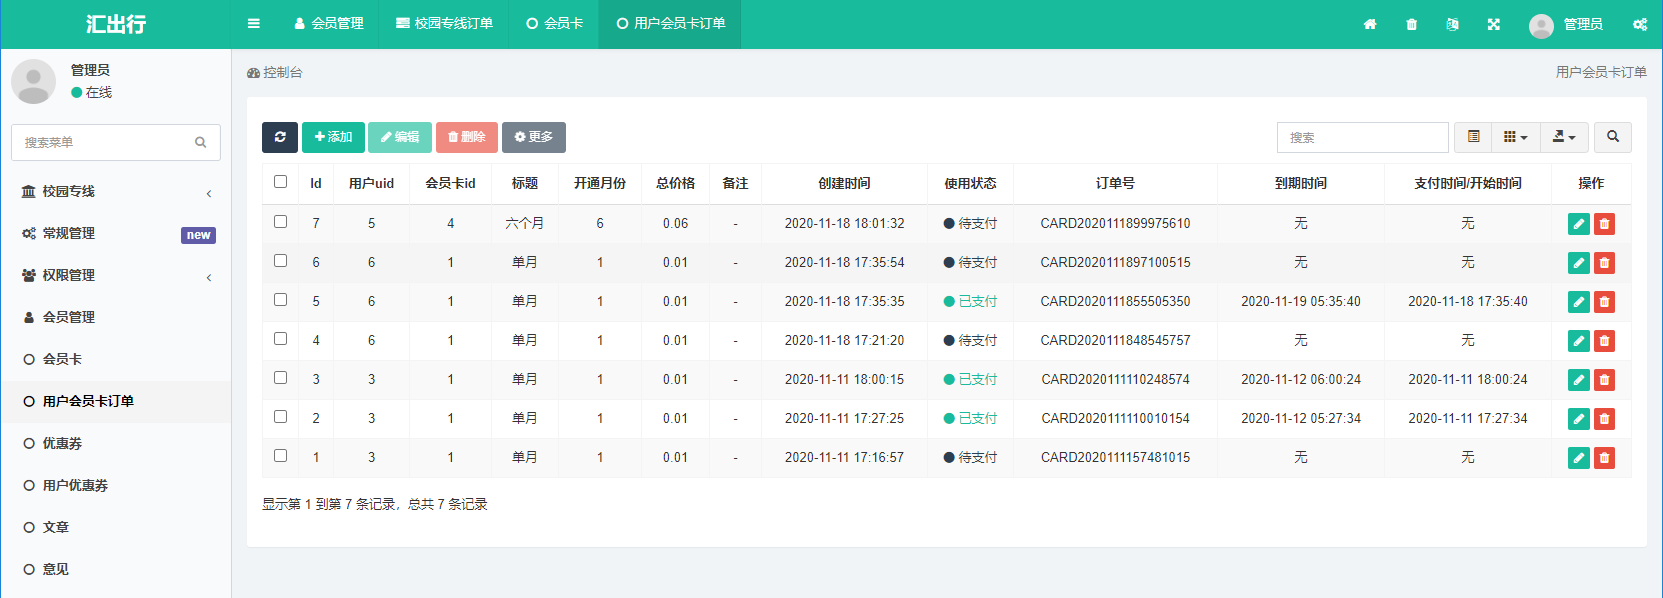
Task: Check the checkbox for row Id 3
Action: 280,378
